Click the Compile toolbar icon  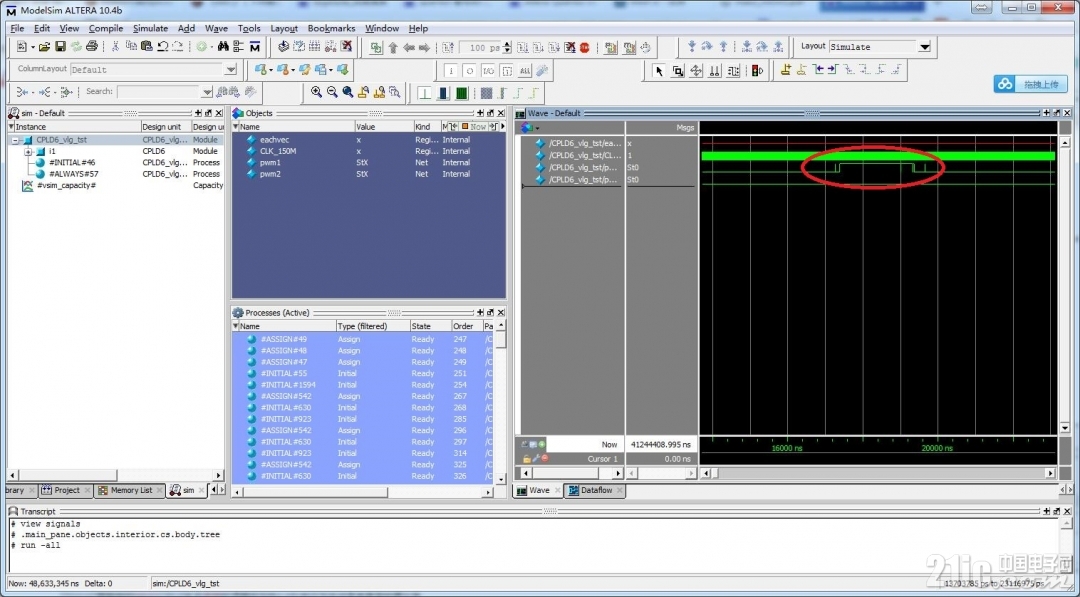pyautogui.click(x=283, y=47)
